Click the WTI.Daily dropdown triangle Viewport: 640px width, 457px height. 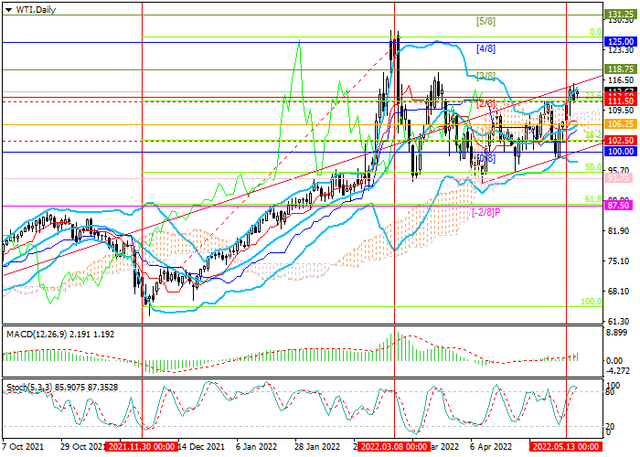(x=8, y=8)
